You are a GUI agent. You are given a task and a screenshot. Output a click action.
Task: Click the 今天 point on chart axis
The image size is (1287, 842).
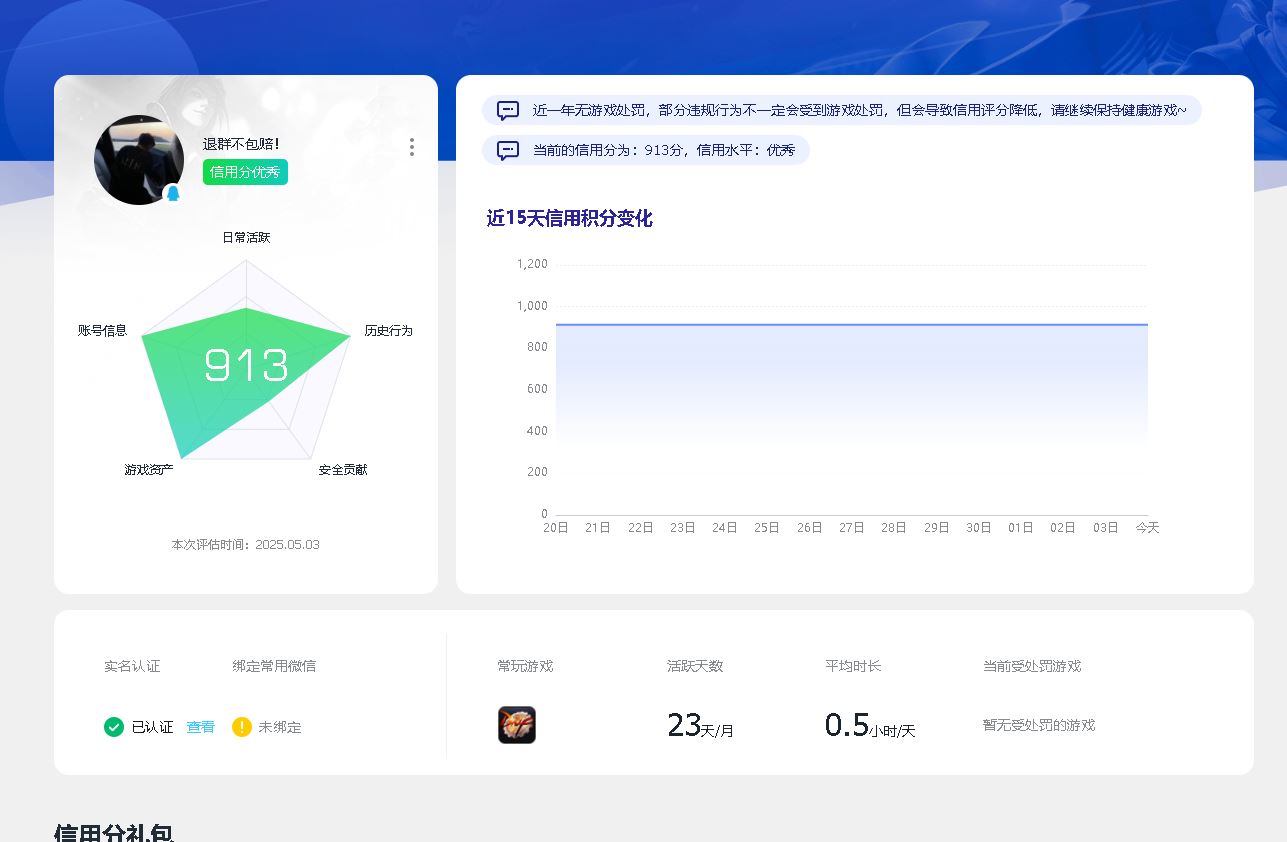tap(1147, 528)
